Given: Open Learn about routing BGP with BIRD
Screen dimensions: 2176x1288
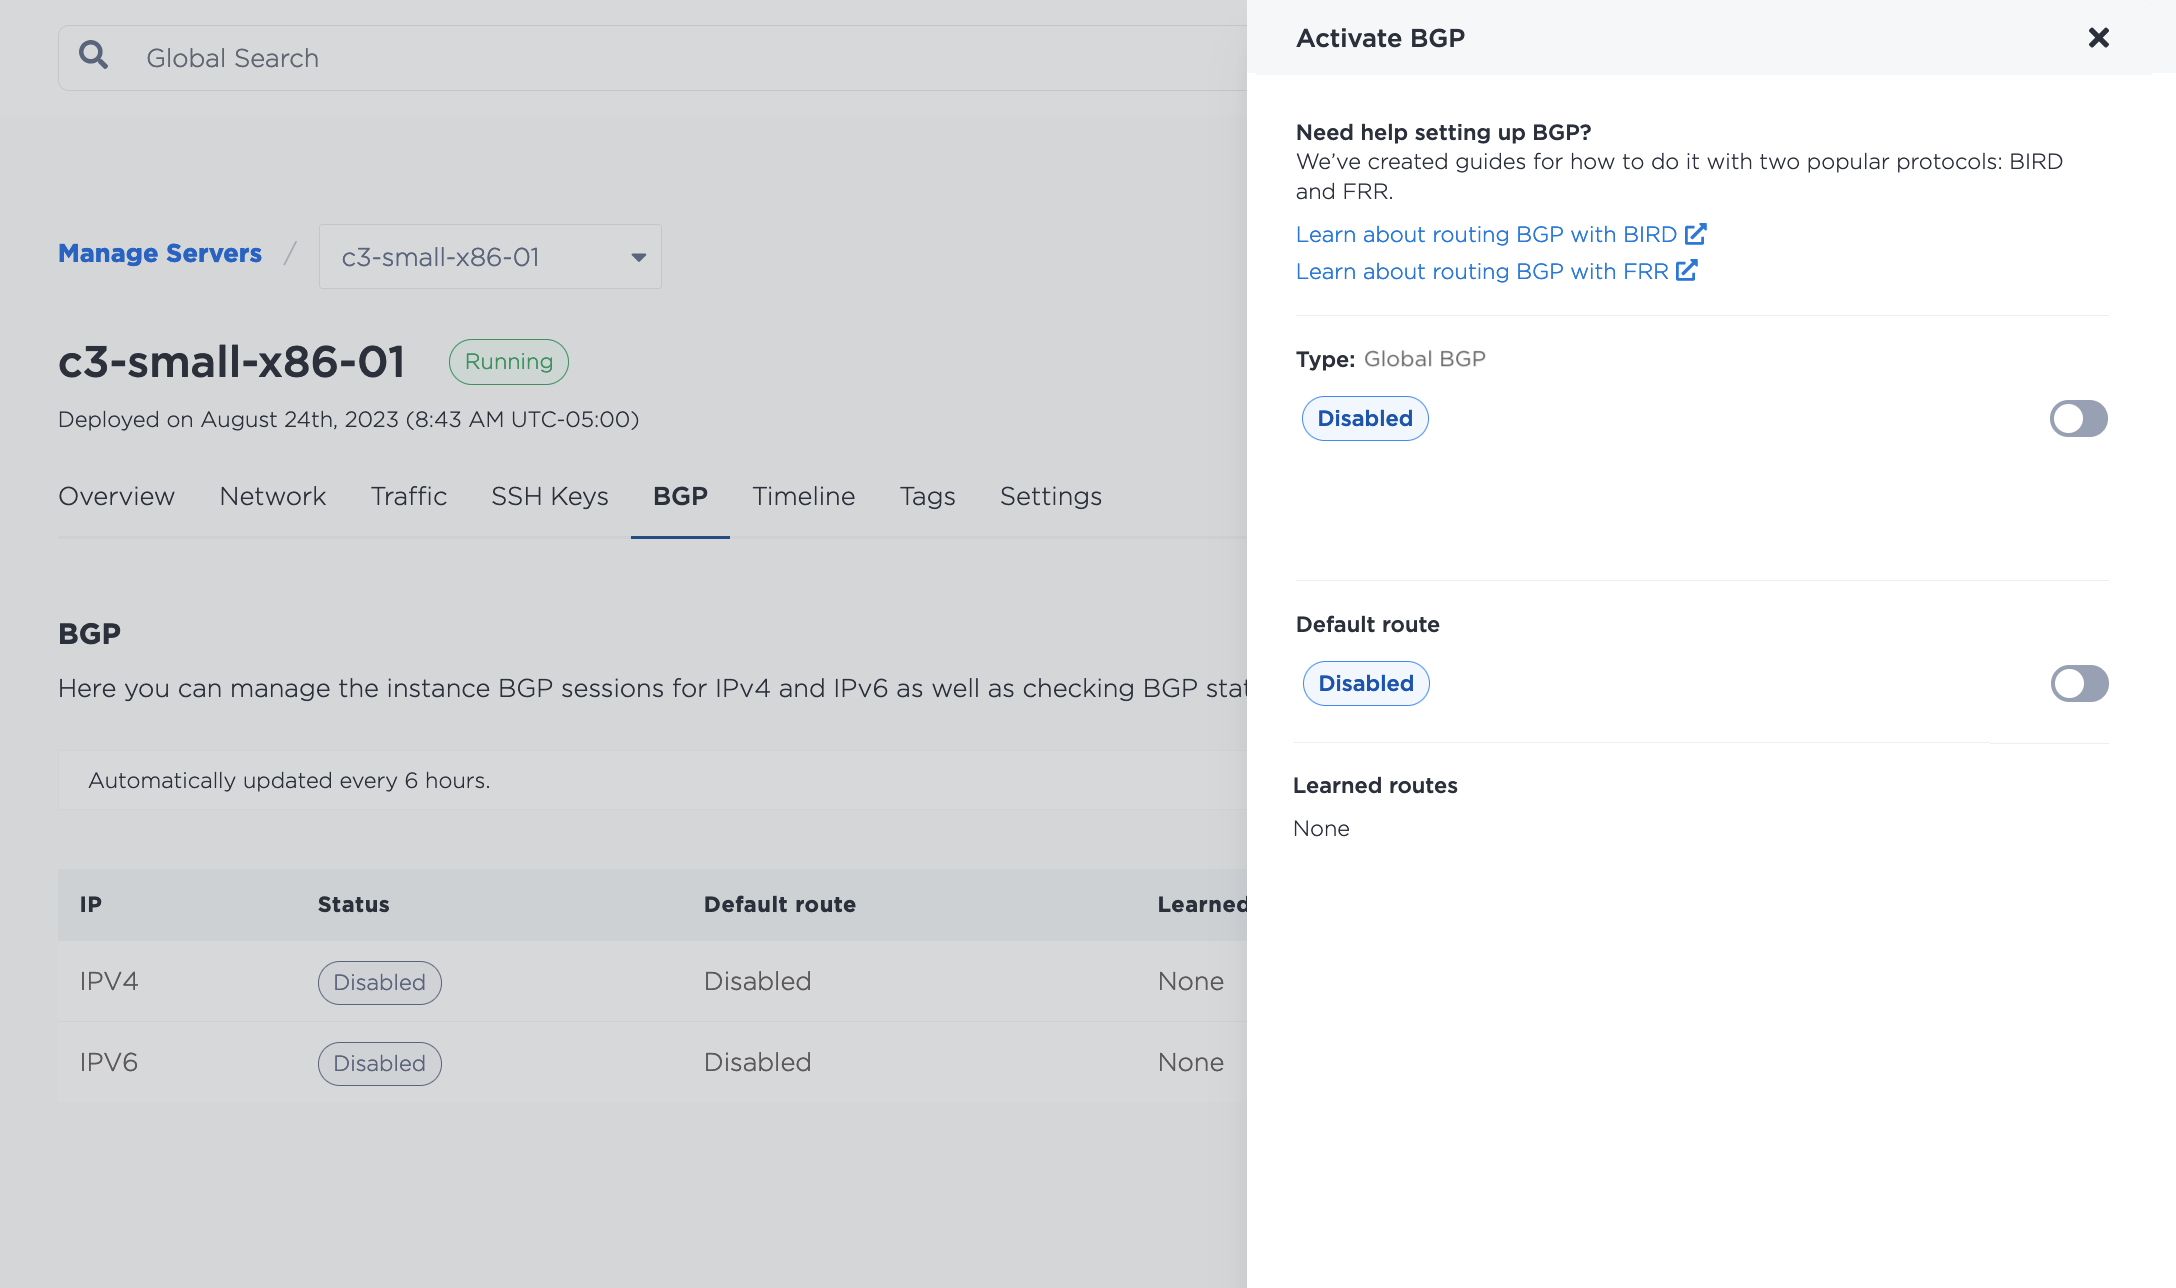Looking at the screenshot, I should pos(1486,234).
